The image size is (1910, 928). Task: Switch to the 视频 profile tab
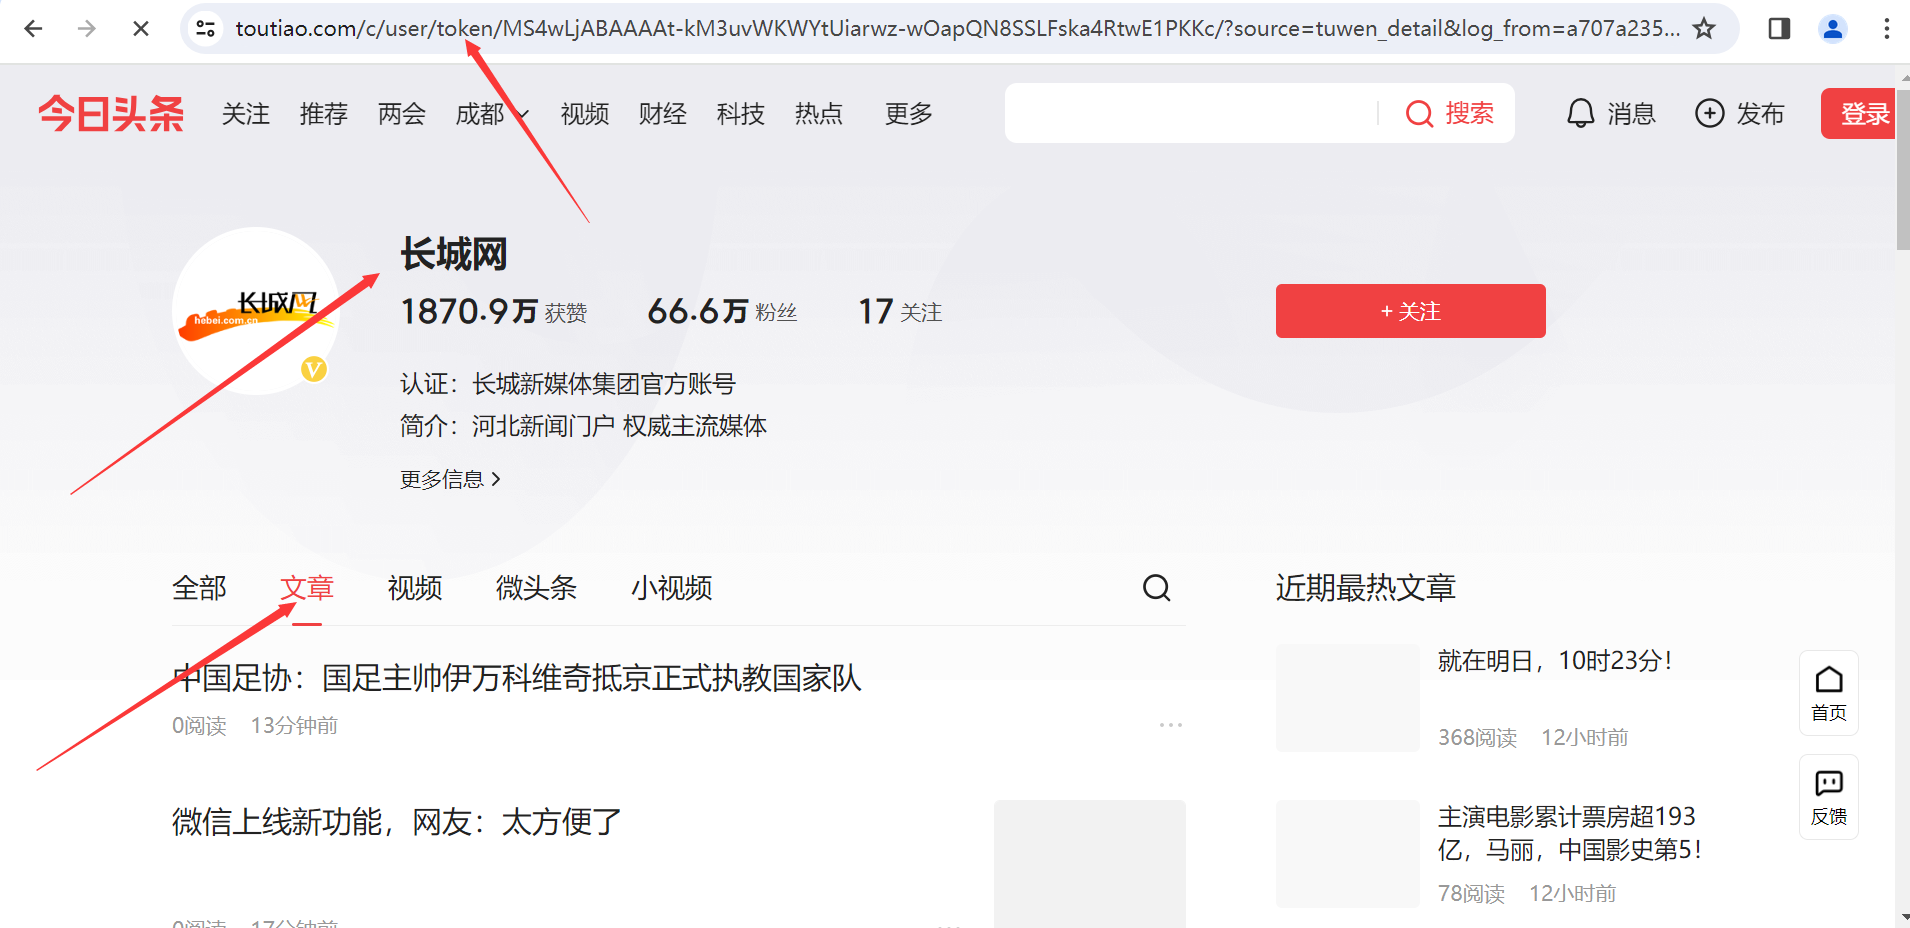pos(415,588)
